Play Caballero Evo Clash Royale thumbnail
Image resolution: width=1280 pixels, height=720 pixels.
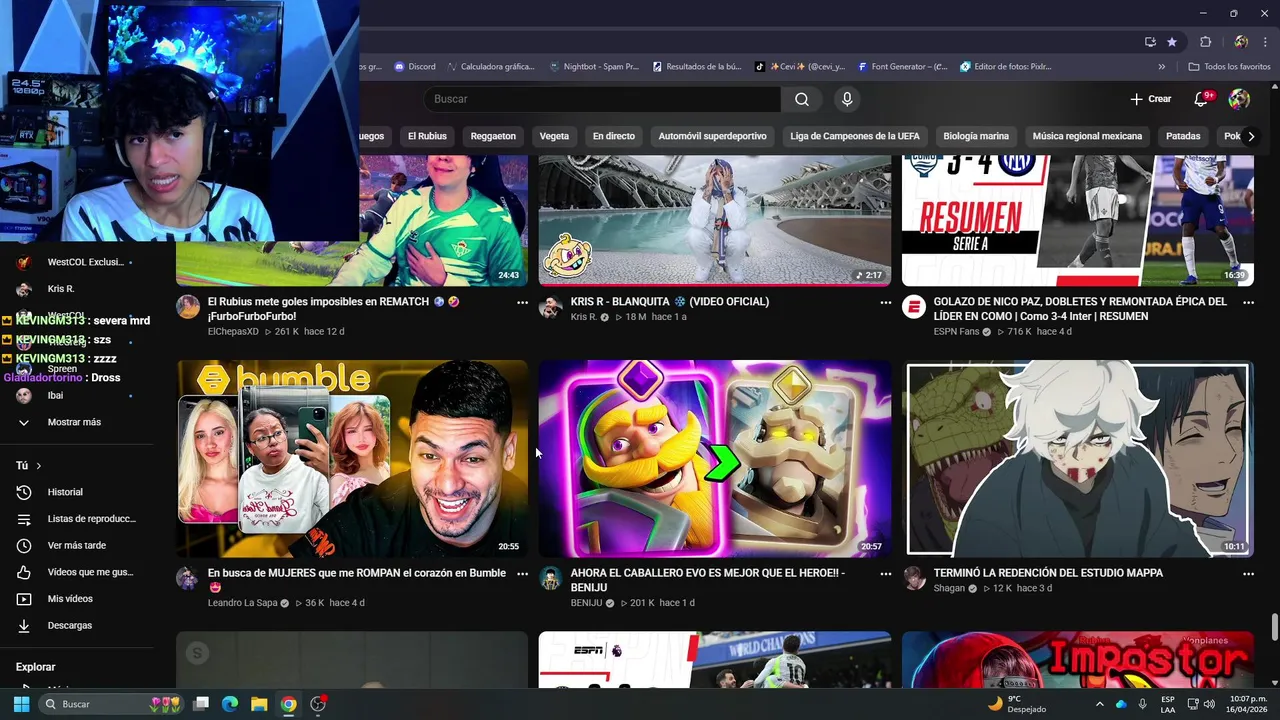(714, 459)
